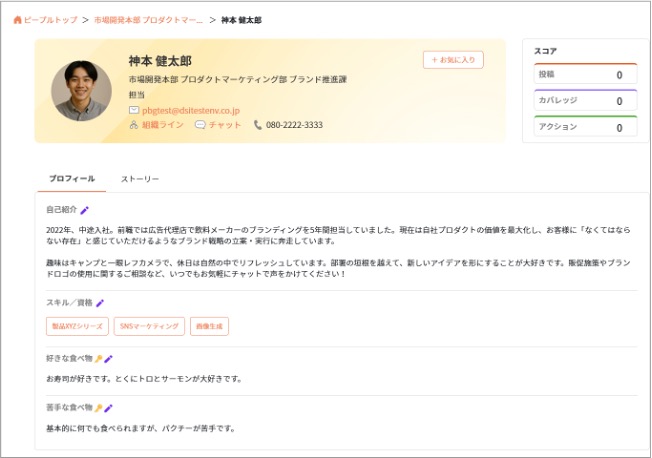Click phone number 080-2222-3333
This screenshot has height=458, width=652.
[x=294, y=125]
